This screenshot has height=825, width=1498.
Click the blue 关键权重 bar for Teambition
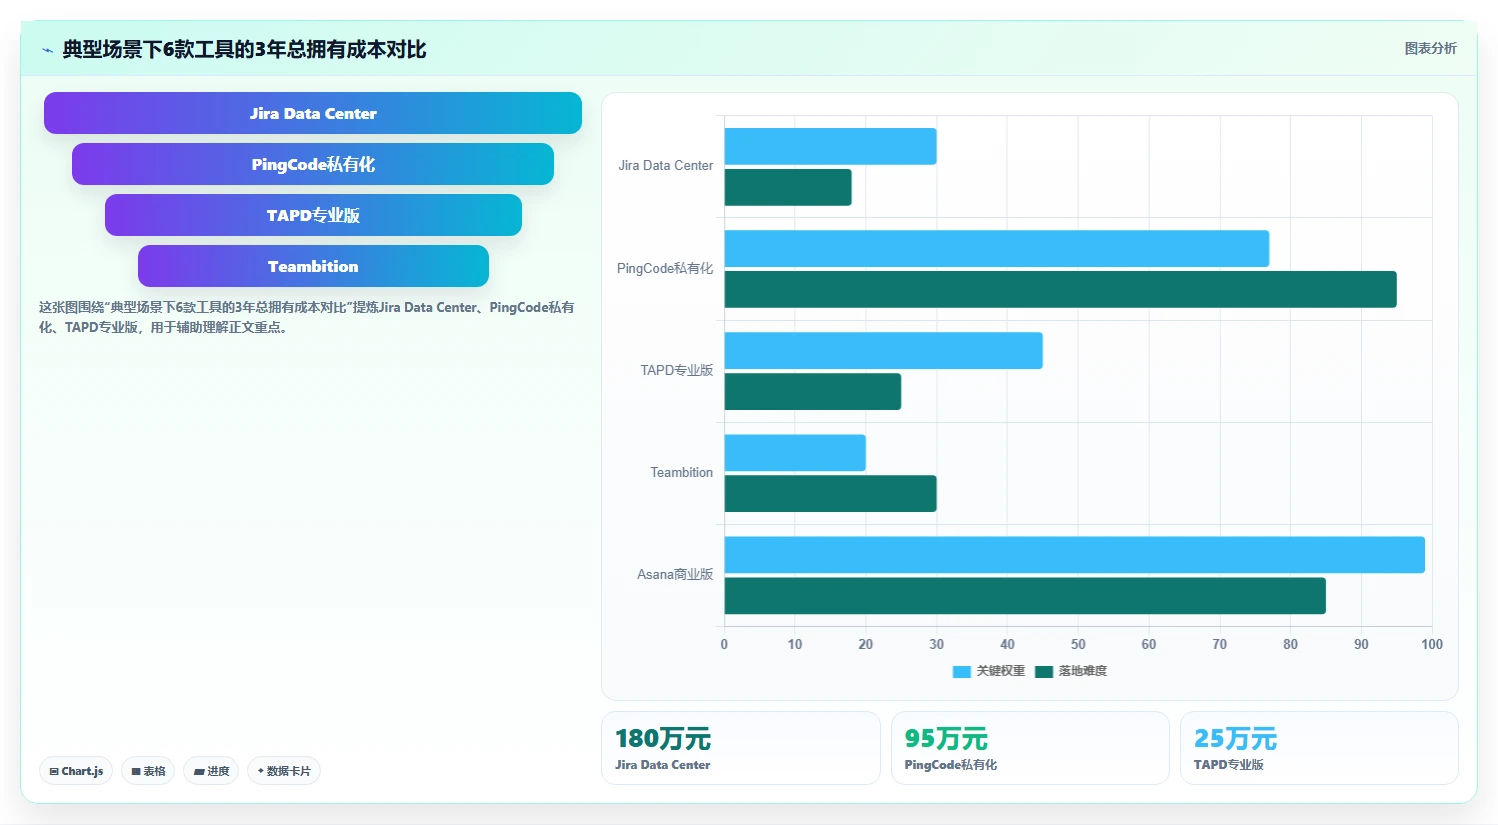795,452
